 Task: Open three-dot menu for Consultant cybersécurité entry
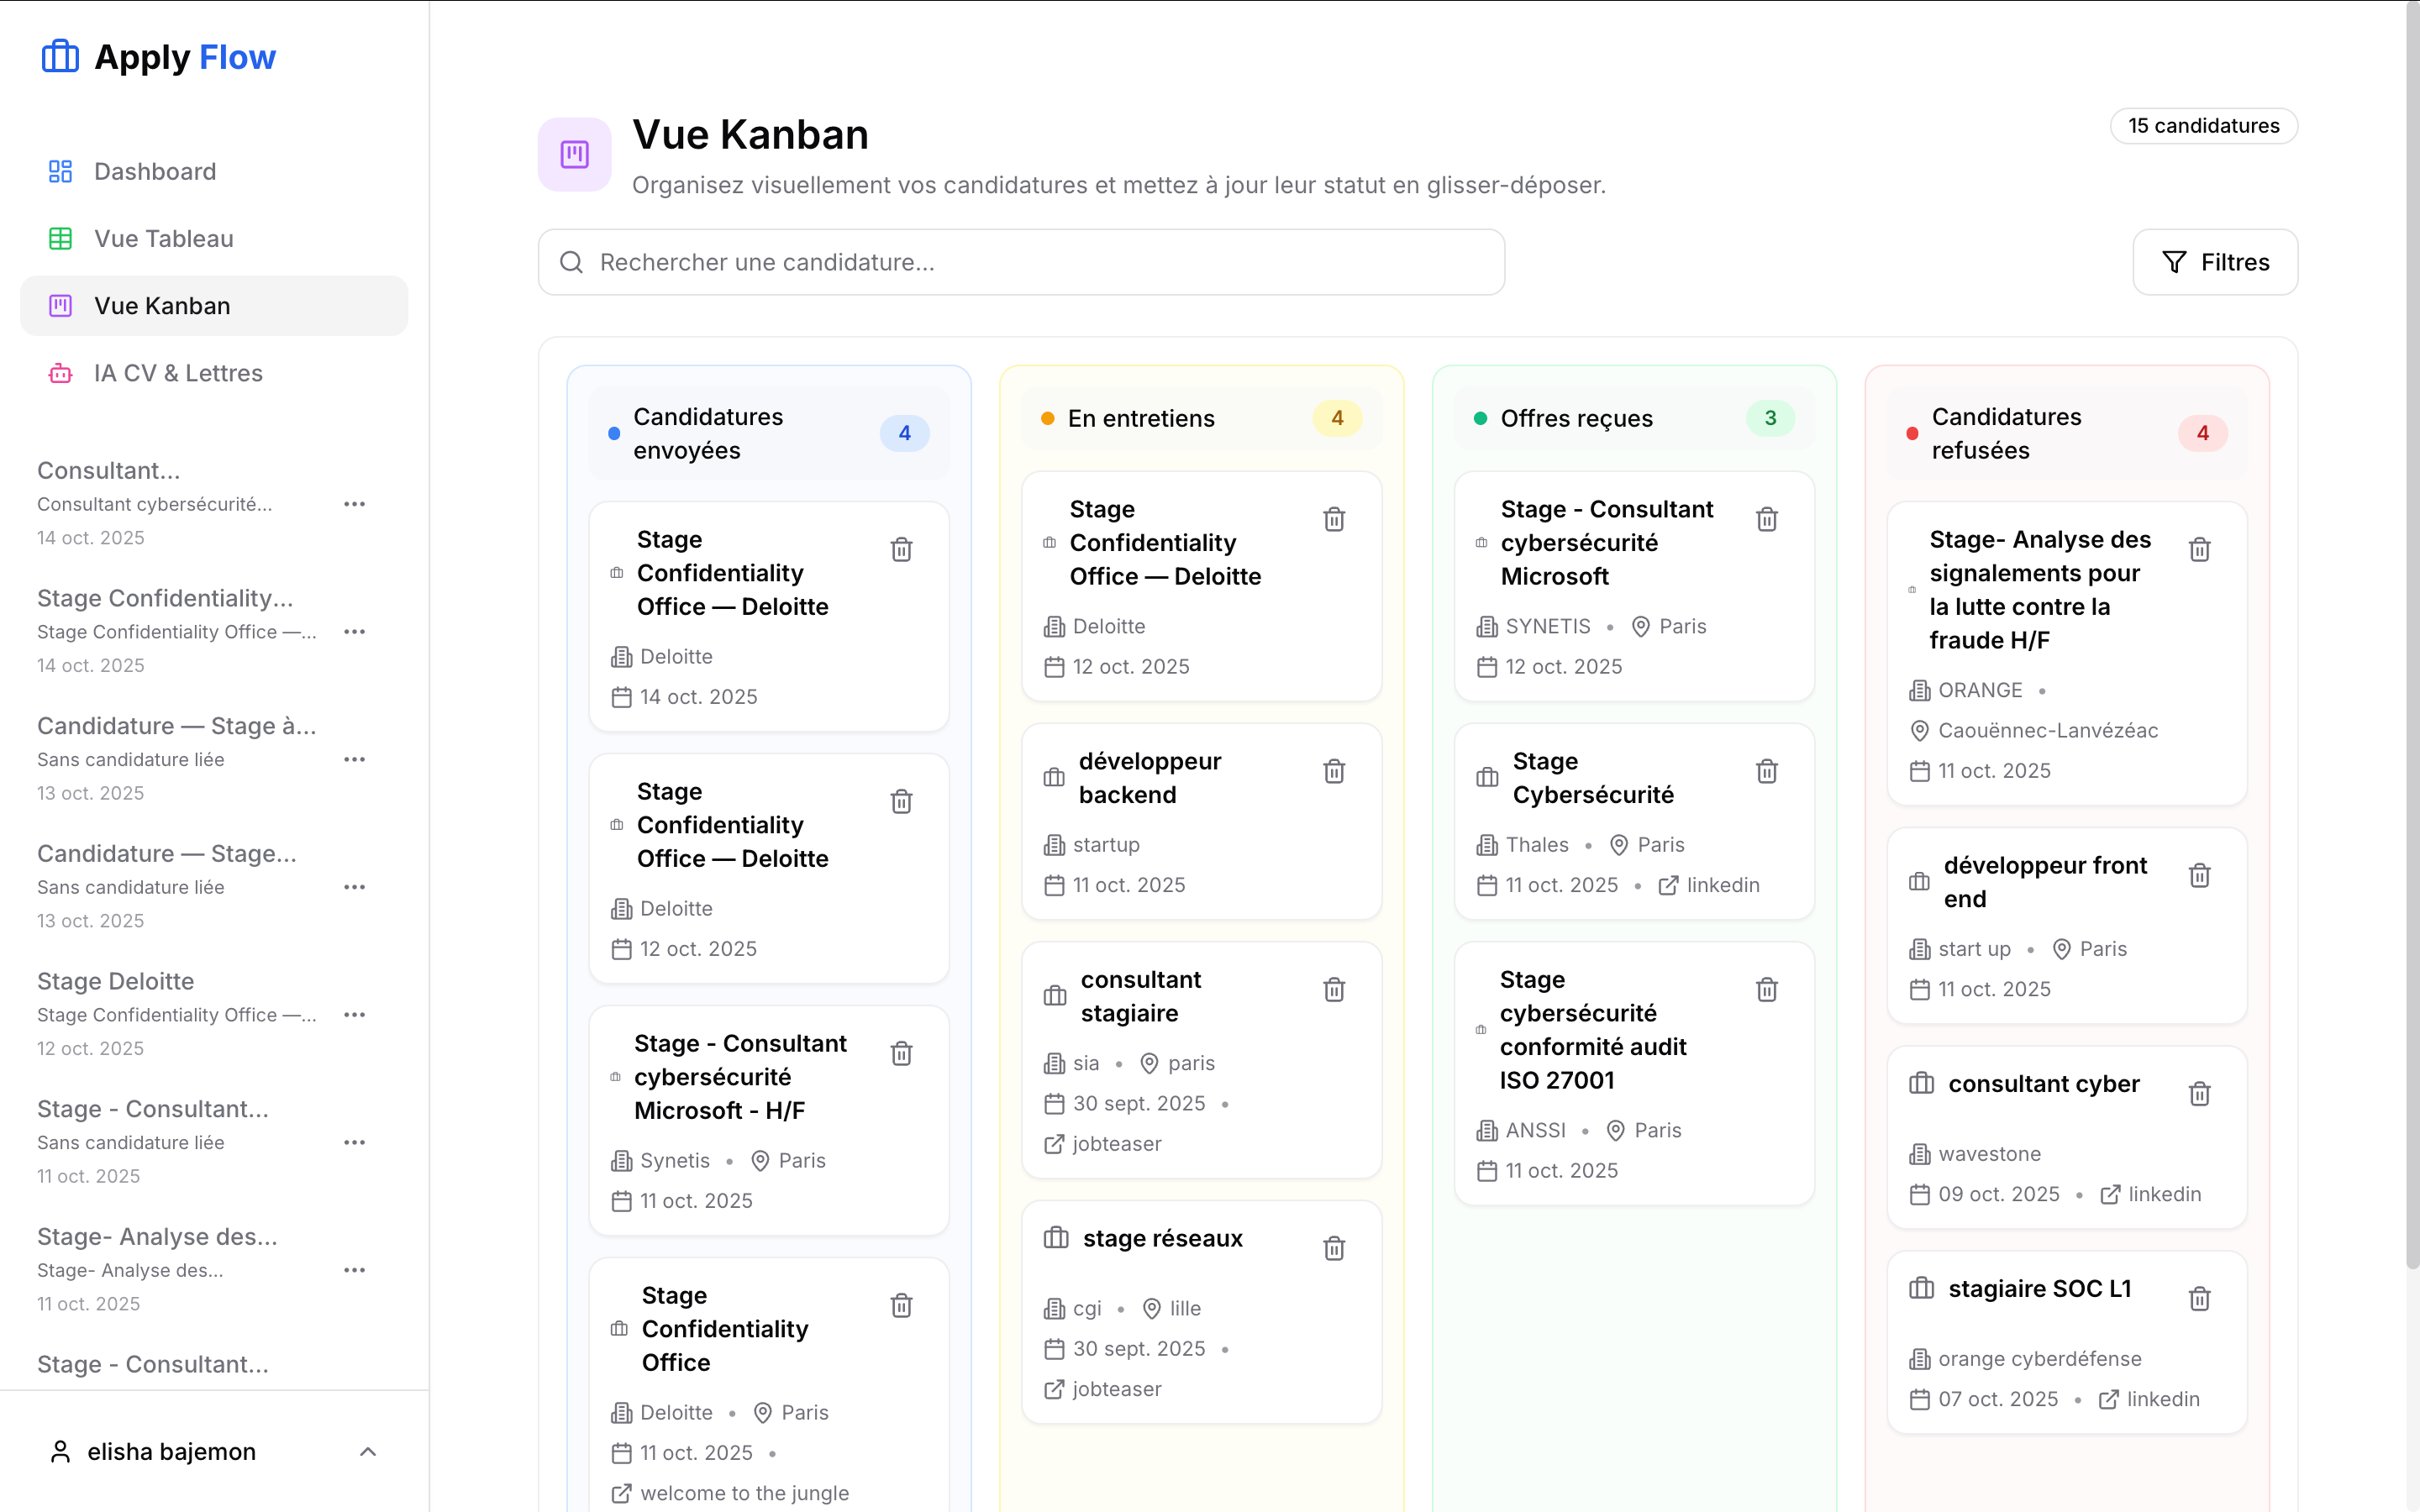(354, 504)
